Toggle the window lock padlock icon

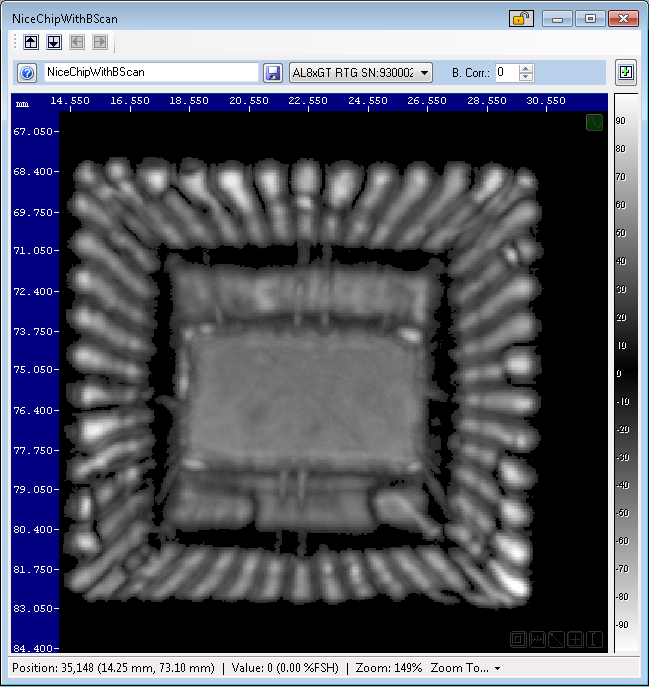[520, 18]
